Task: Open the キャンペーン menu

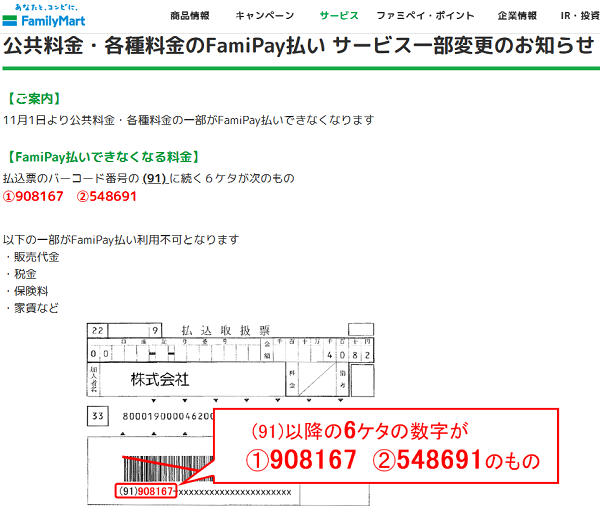Action: 265,16
